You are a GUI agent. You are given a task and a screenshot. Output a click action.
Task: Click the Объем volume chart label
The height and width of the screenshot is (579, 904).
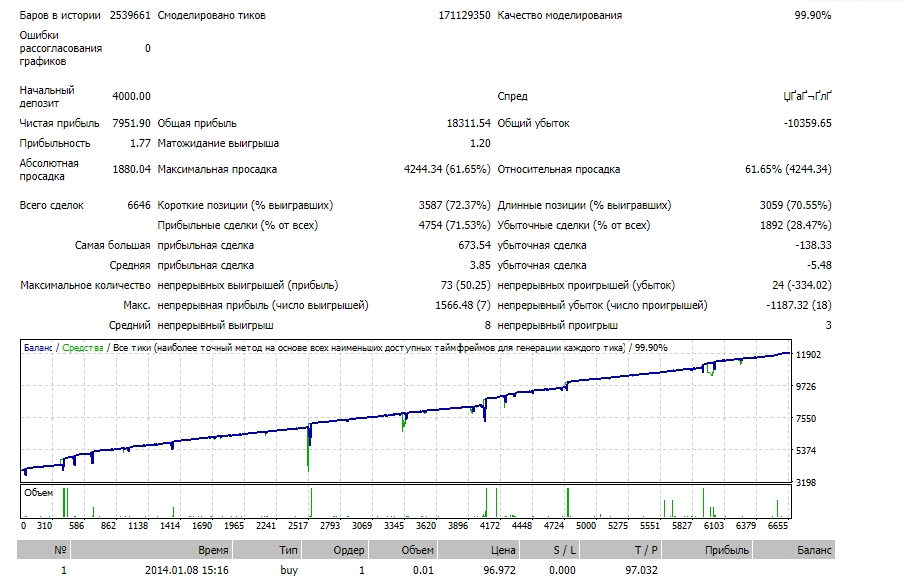39,492
